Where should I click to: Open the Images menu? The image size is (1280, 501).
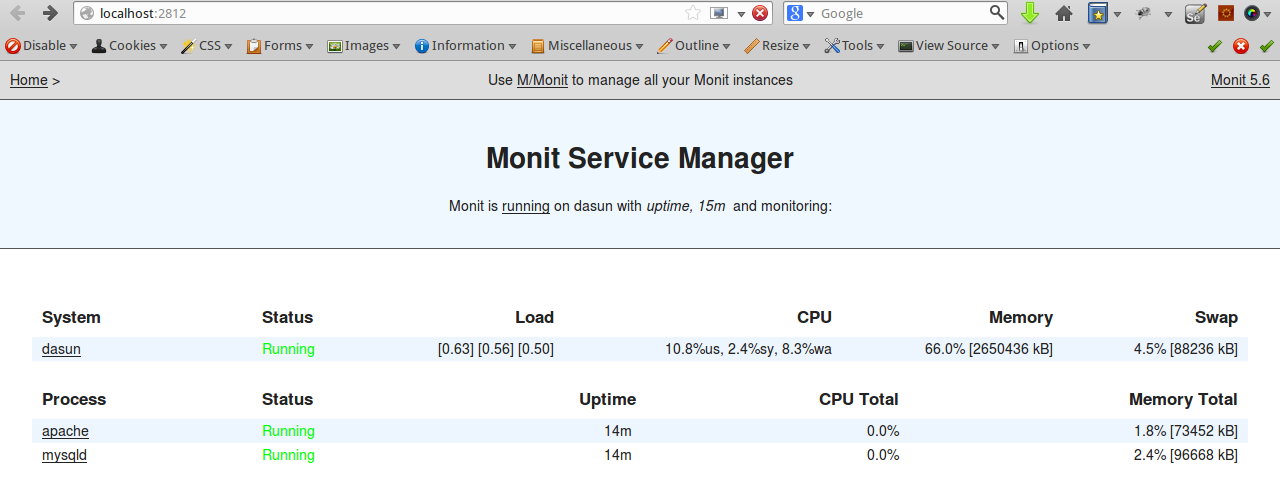pyautogui.click(x=363, y=46)
